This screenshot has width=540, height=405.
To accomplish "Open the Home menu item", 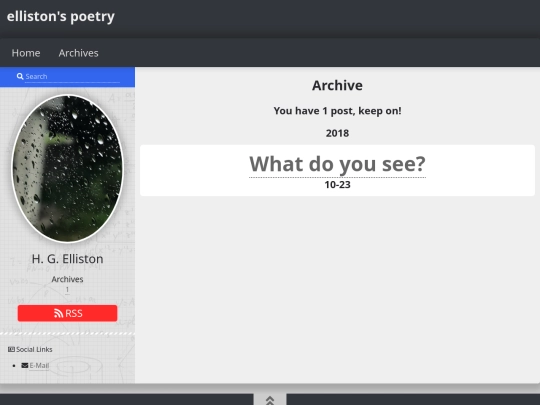I will pos(26,53).
